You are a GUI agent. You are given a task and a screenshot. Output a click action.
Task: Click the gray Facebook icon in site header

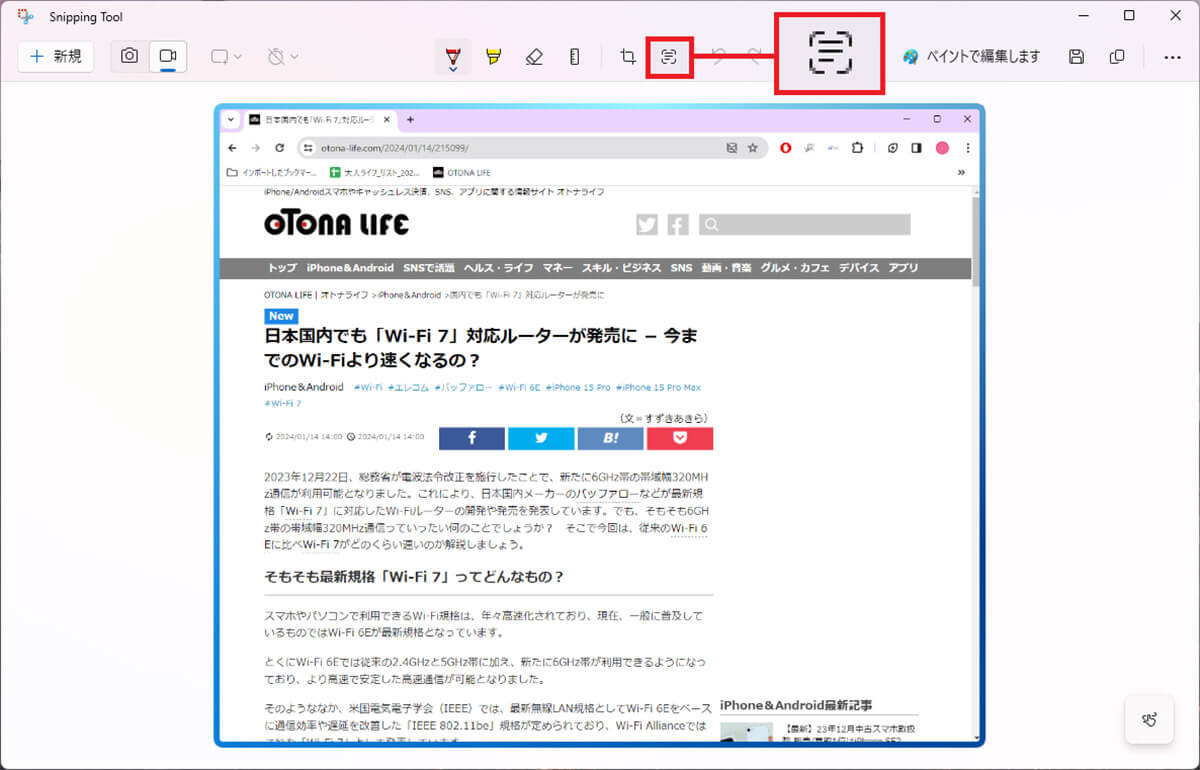(678, 225)
